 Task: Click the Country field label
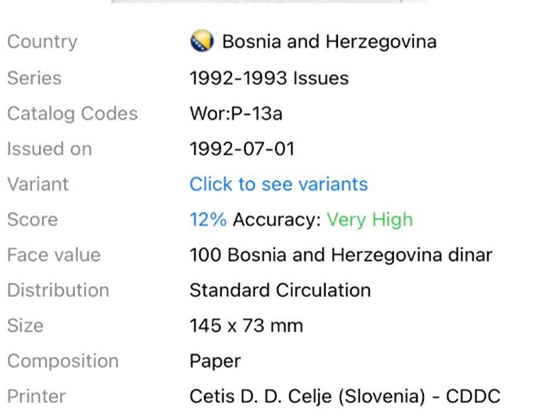(x=42, y=42)
